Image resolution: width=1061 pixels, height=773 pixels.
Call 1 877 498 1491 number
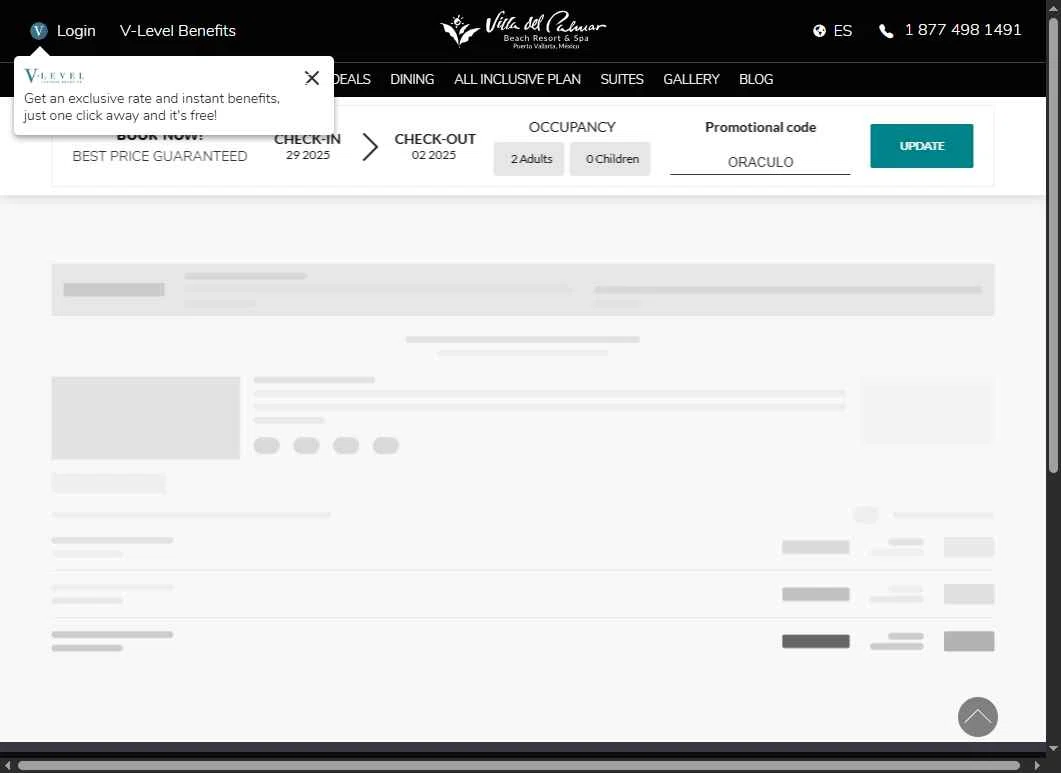(x=963, y=30)
